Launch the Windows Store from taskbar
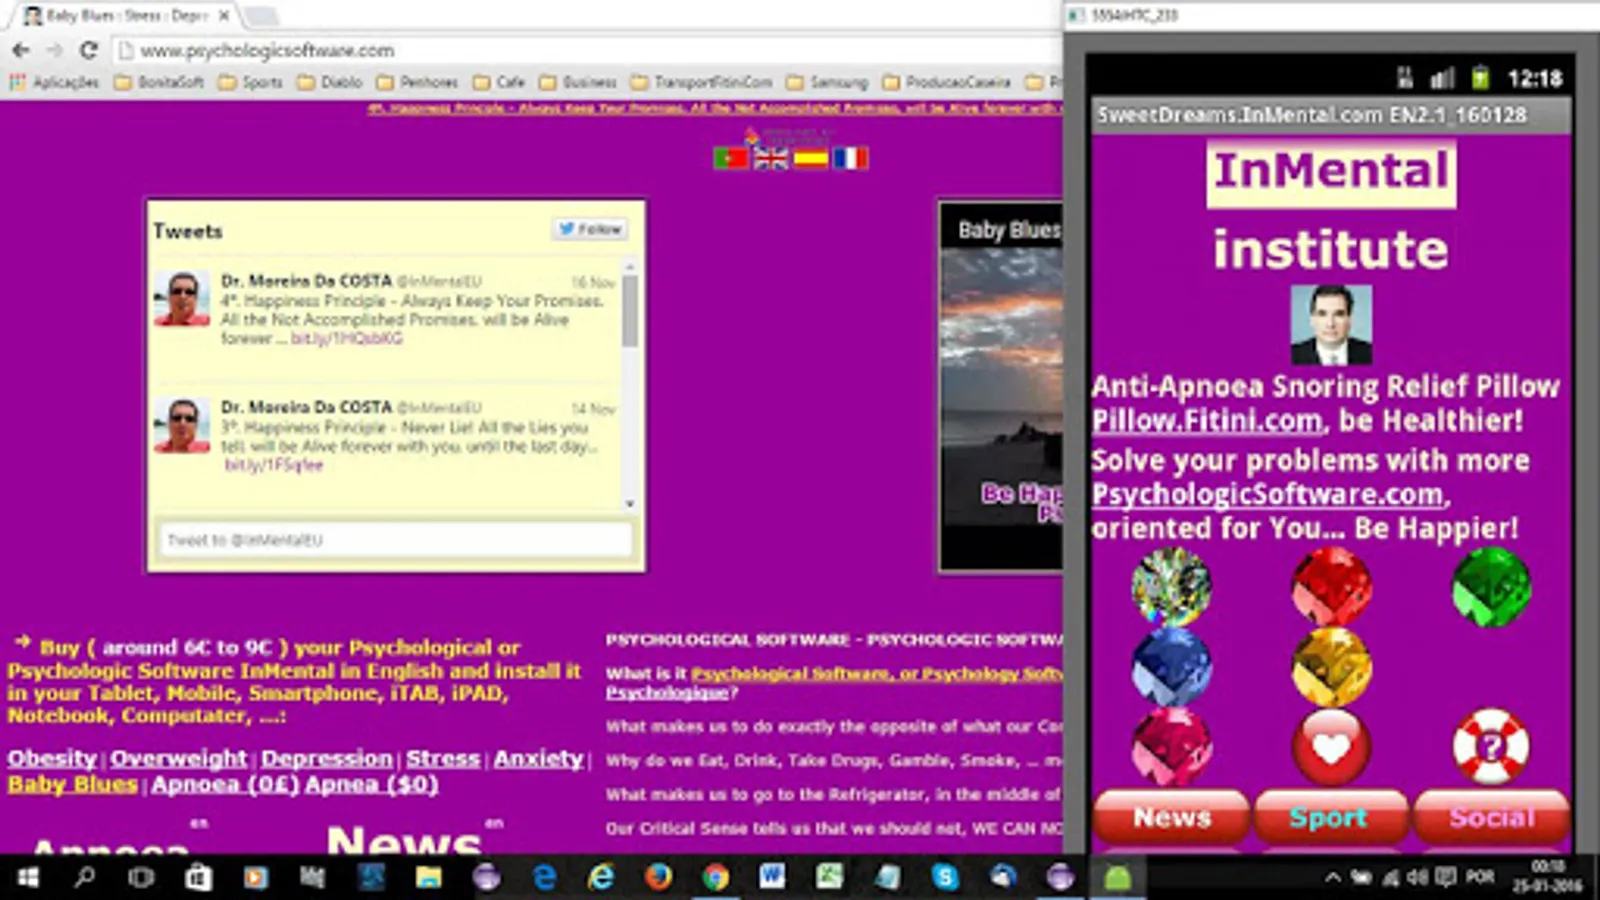Viewport: 1600px width, 900px height. point(198,878)
